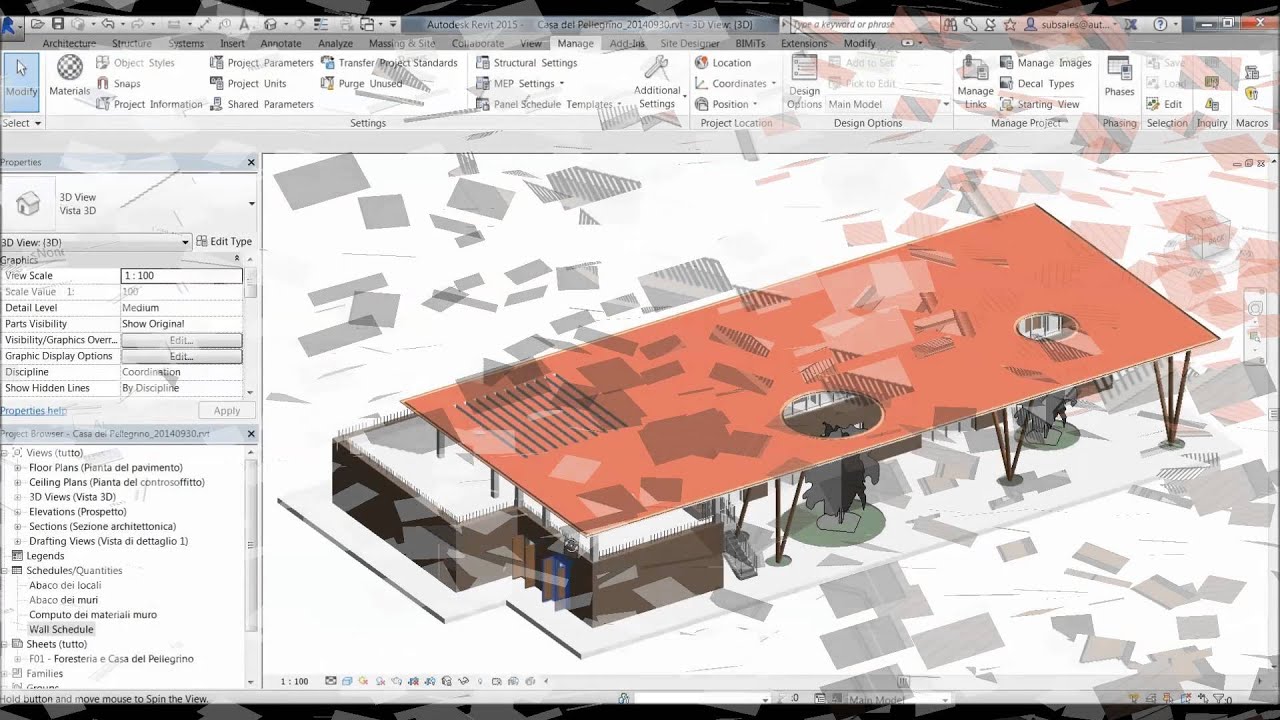The width and height of the screenshot is (1280, 720).
Task: Switch to the Annotate ribbon tab
Action: (x=281, y=43)
